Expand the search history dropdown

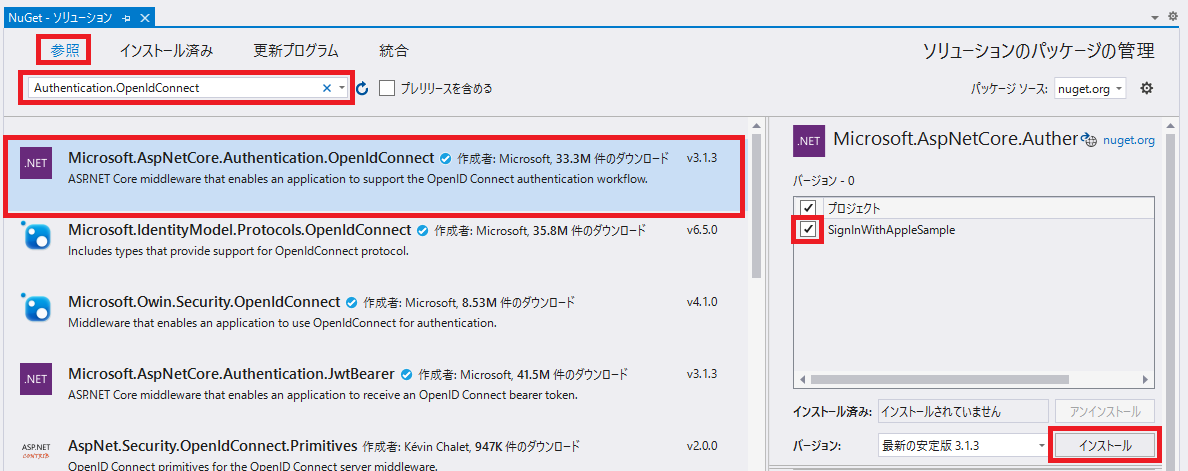[x=342, y=88]
